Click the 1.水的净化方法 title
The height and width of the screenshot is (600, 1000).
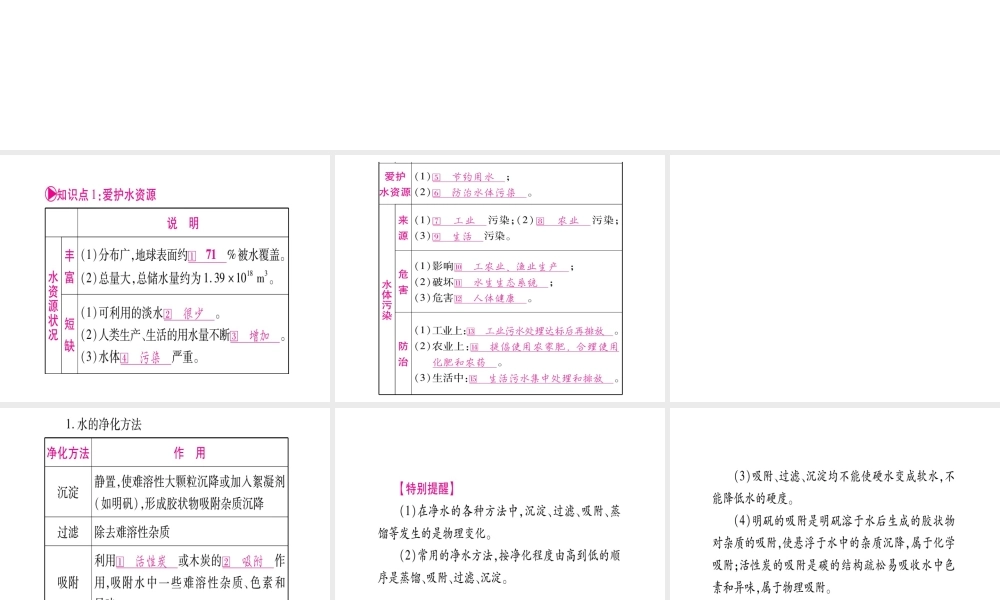tap(104, 424)
